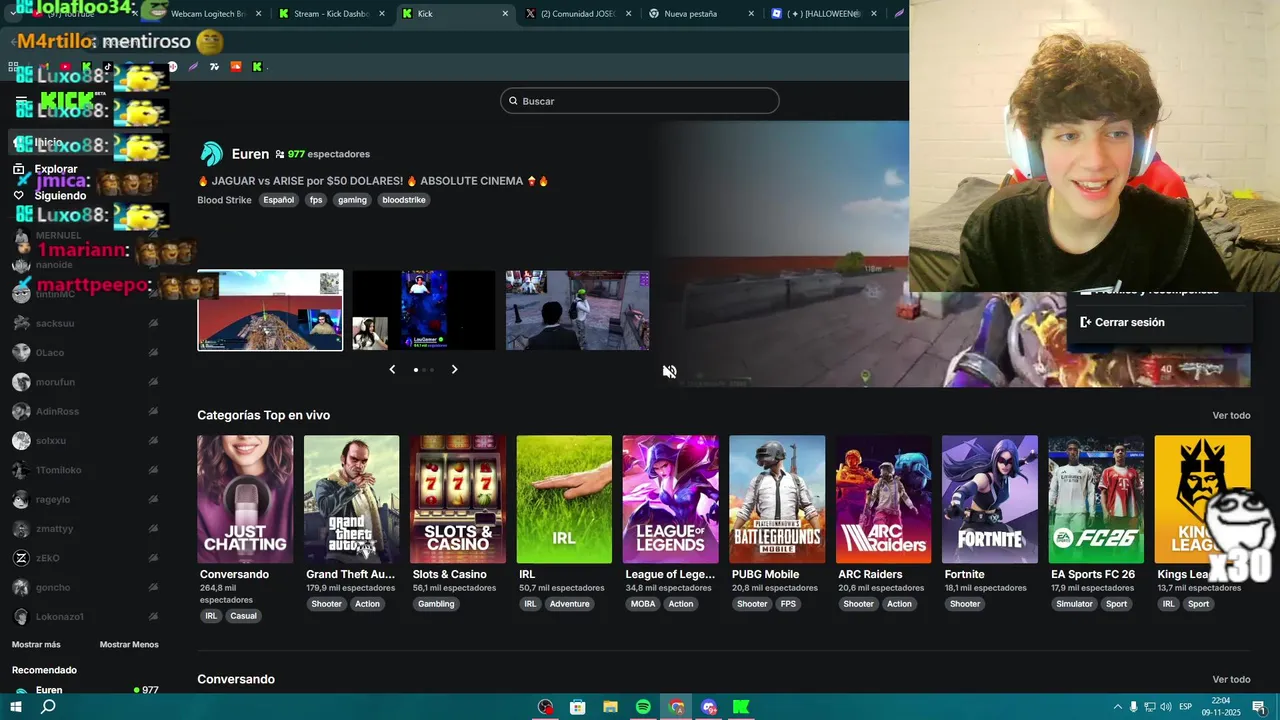The height and width of the screenshot is (720, 1280).
Task: Click the search magnifier icon in Buscar box
Action: click(513, 101)
